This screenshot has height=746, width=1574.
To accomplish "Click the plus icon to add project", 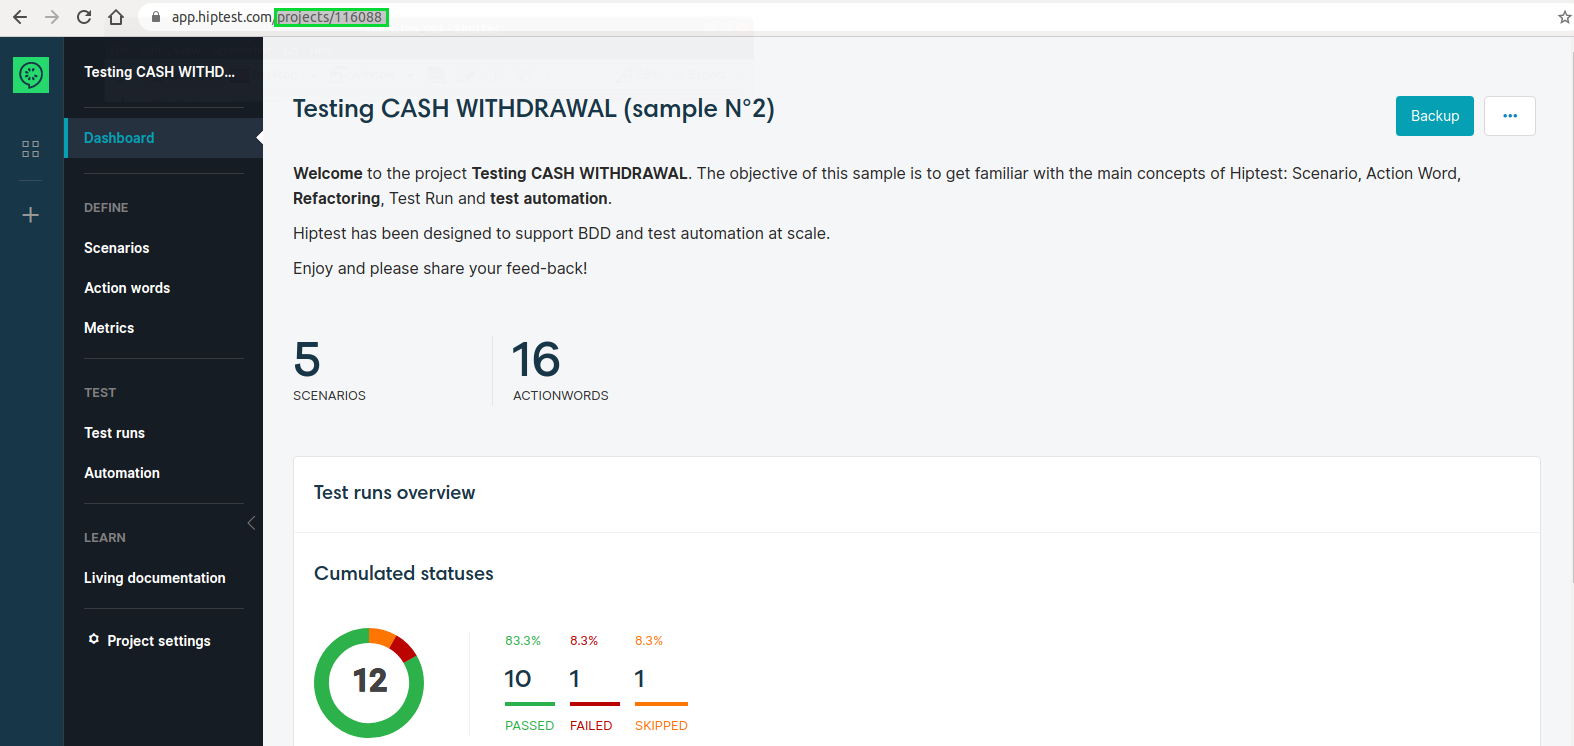I will (x=31, y=215).
